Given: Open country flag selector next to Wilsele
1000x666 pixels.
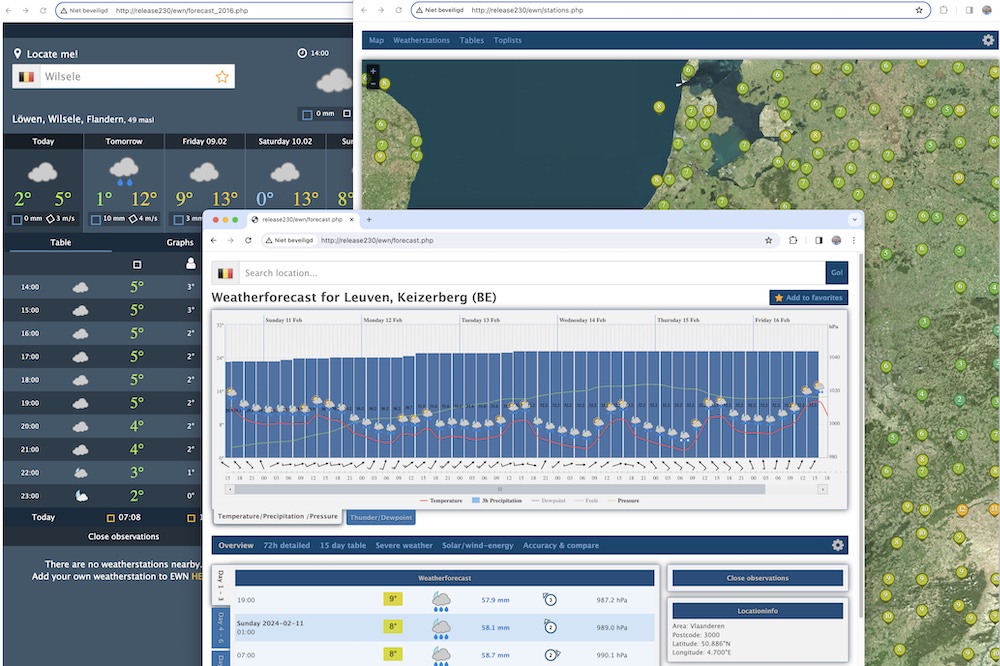Looking at the screenshot, I should (x=26, y=77).
